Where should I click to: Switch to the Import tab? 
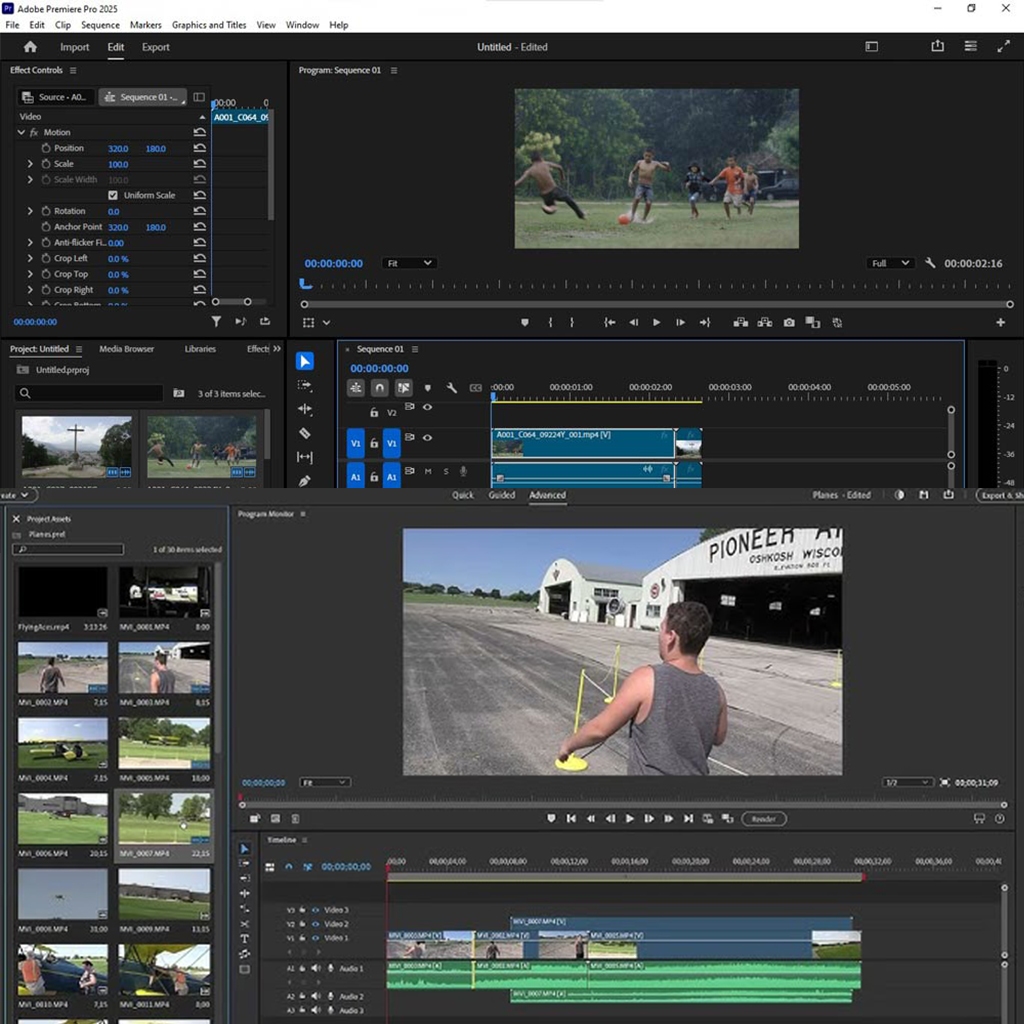[74, 47]
